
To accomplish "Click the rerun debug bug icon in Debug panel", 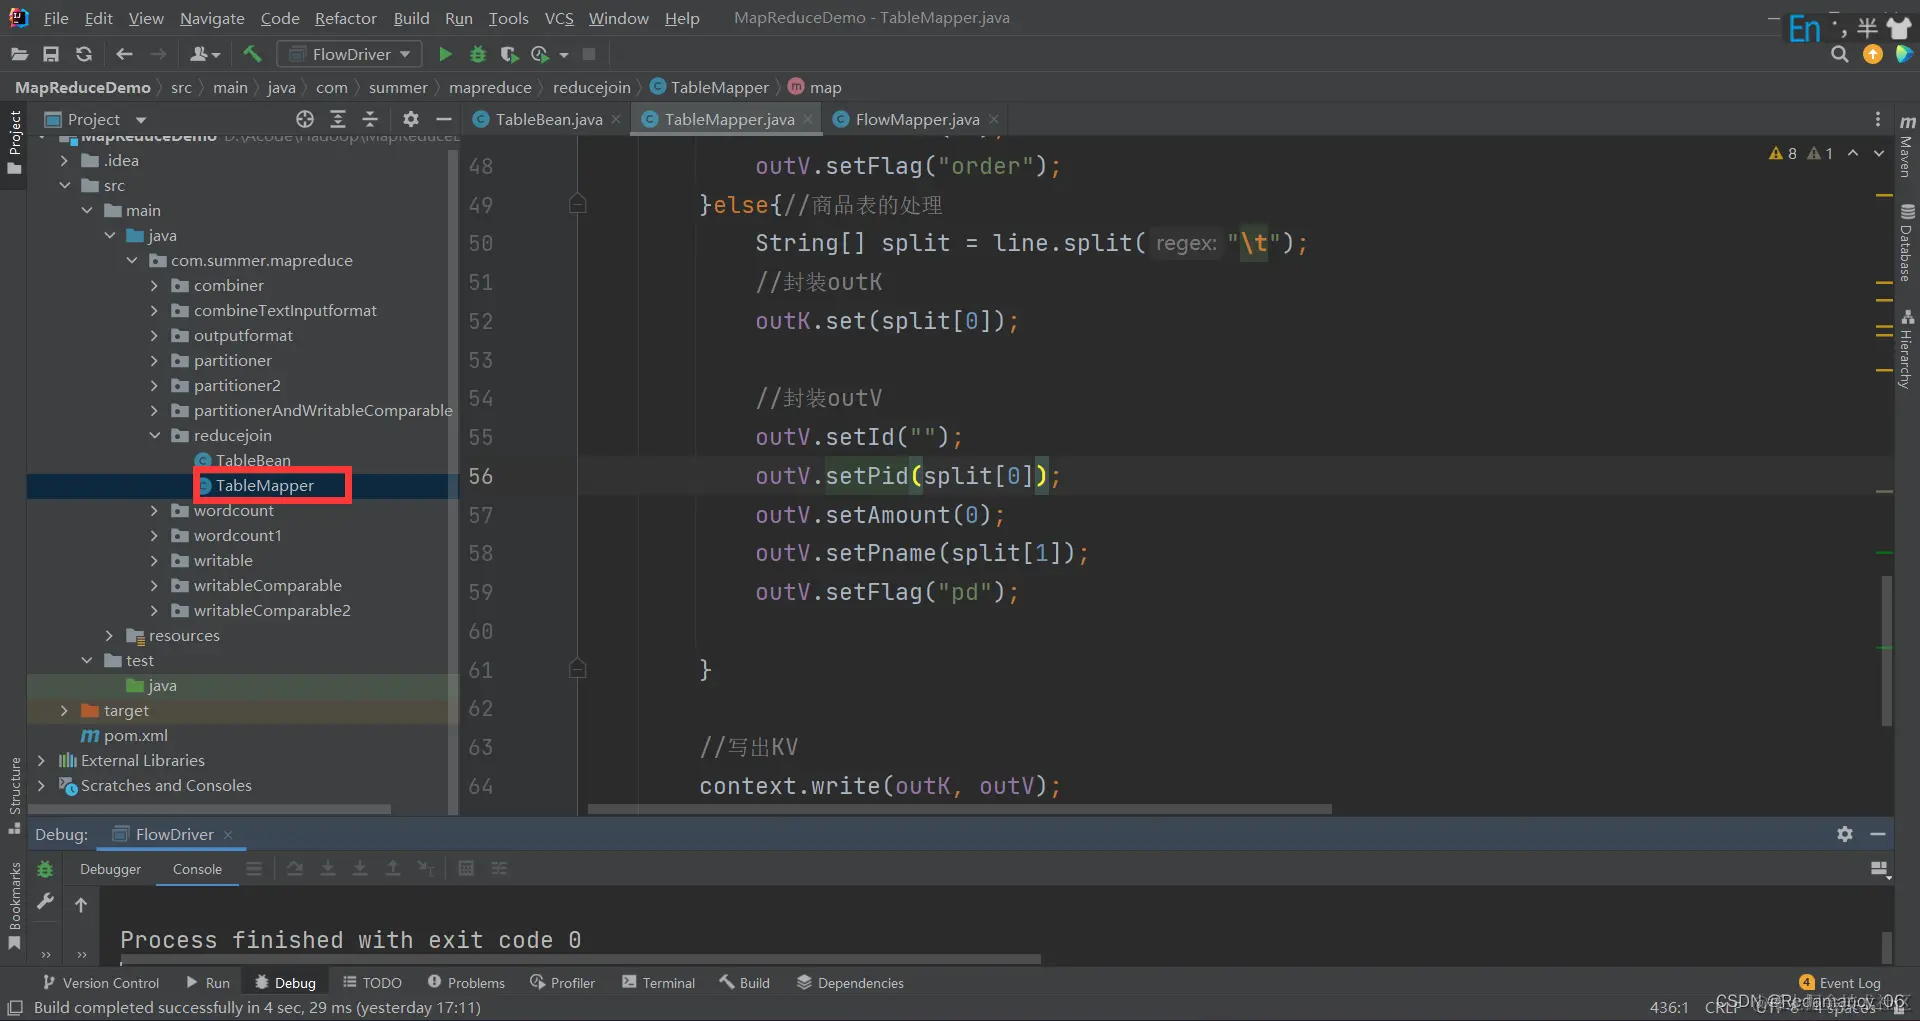I will click(45, 869).
